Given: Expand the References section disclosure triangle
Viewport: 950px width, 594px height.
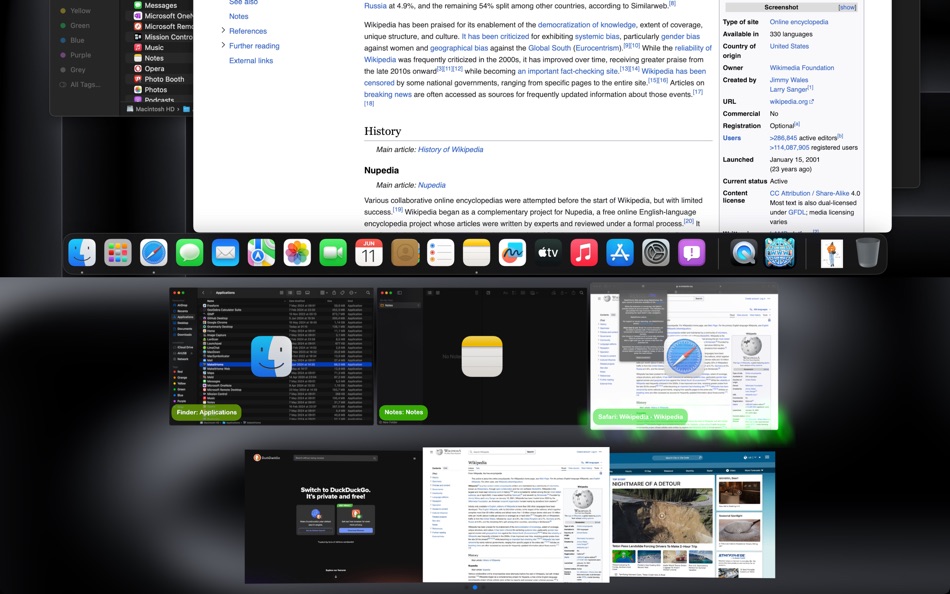Looking at the screenshot, I should (x=224, y=31).
